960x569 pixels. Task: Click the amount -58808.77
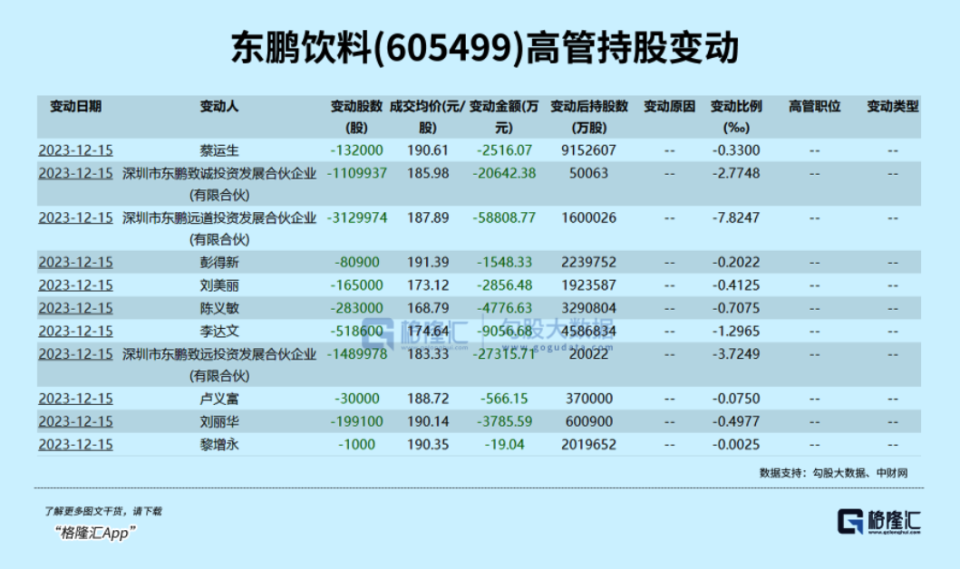tap(504, 218)
